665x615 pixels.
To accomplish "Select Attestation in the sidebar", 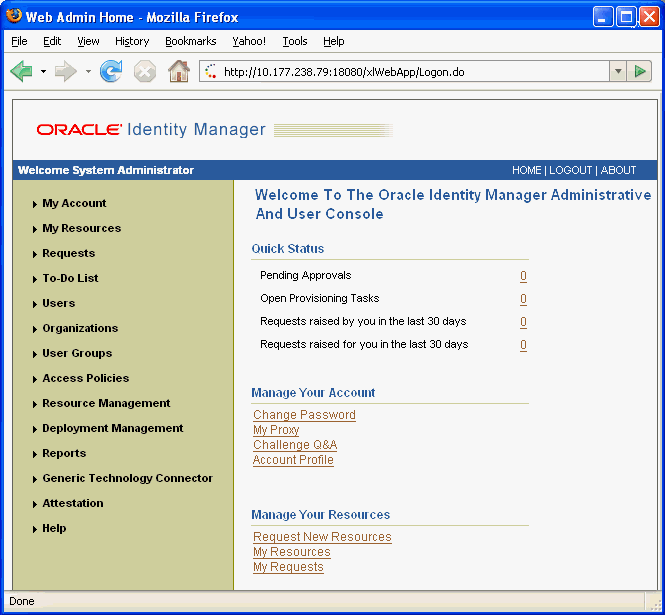I will 73,503.
